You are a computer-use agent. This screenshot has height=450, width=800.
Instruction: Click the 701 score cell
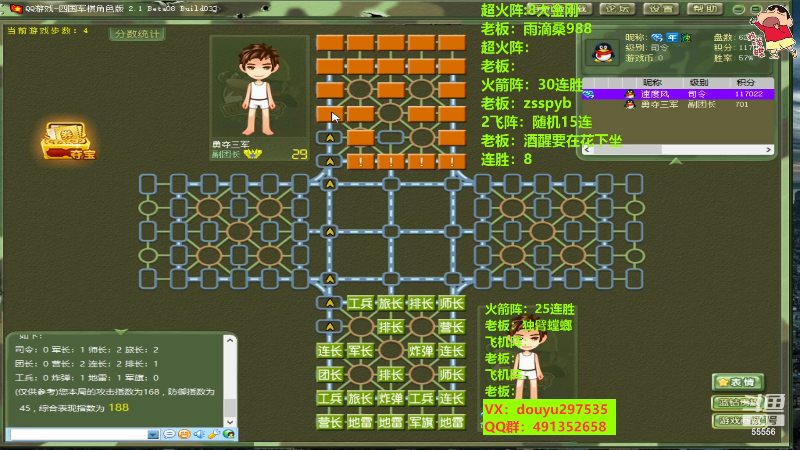(742, 104)
